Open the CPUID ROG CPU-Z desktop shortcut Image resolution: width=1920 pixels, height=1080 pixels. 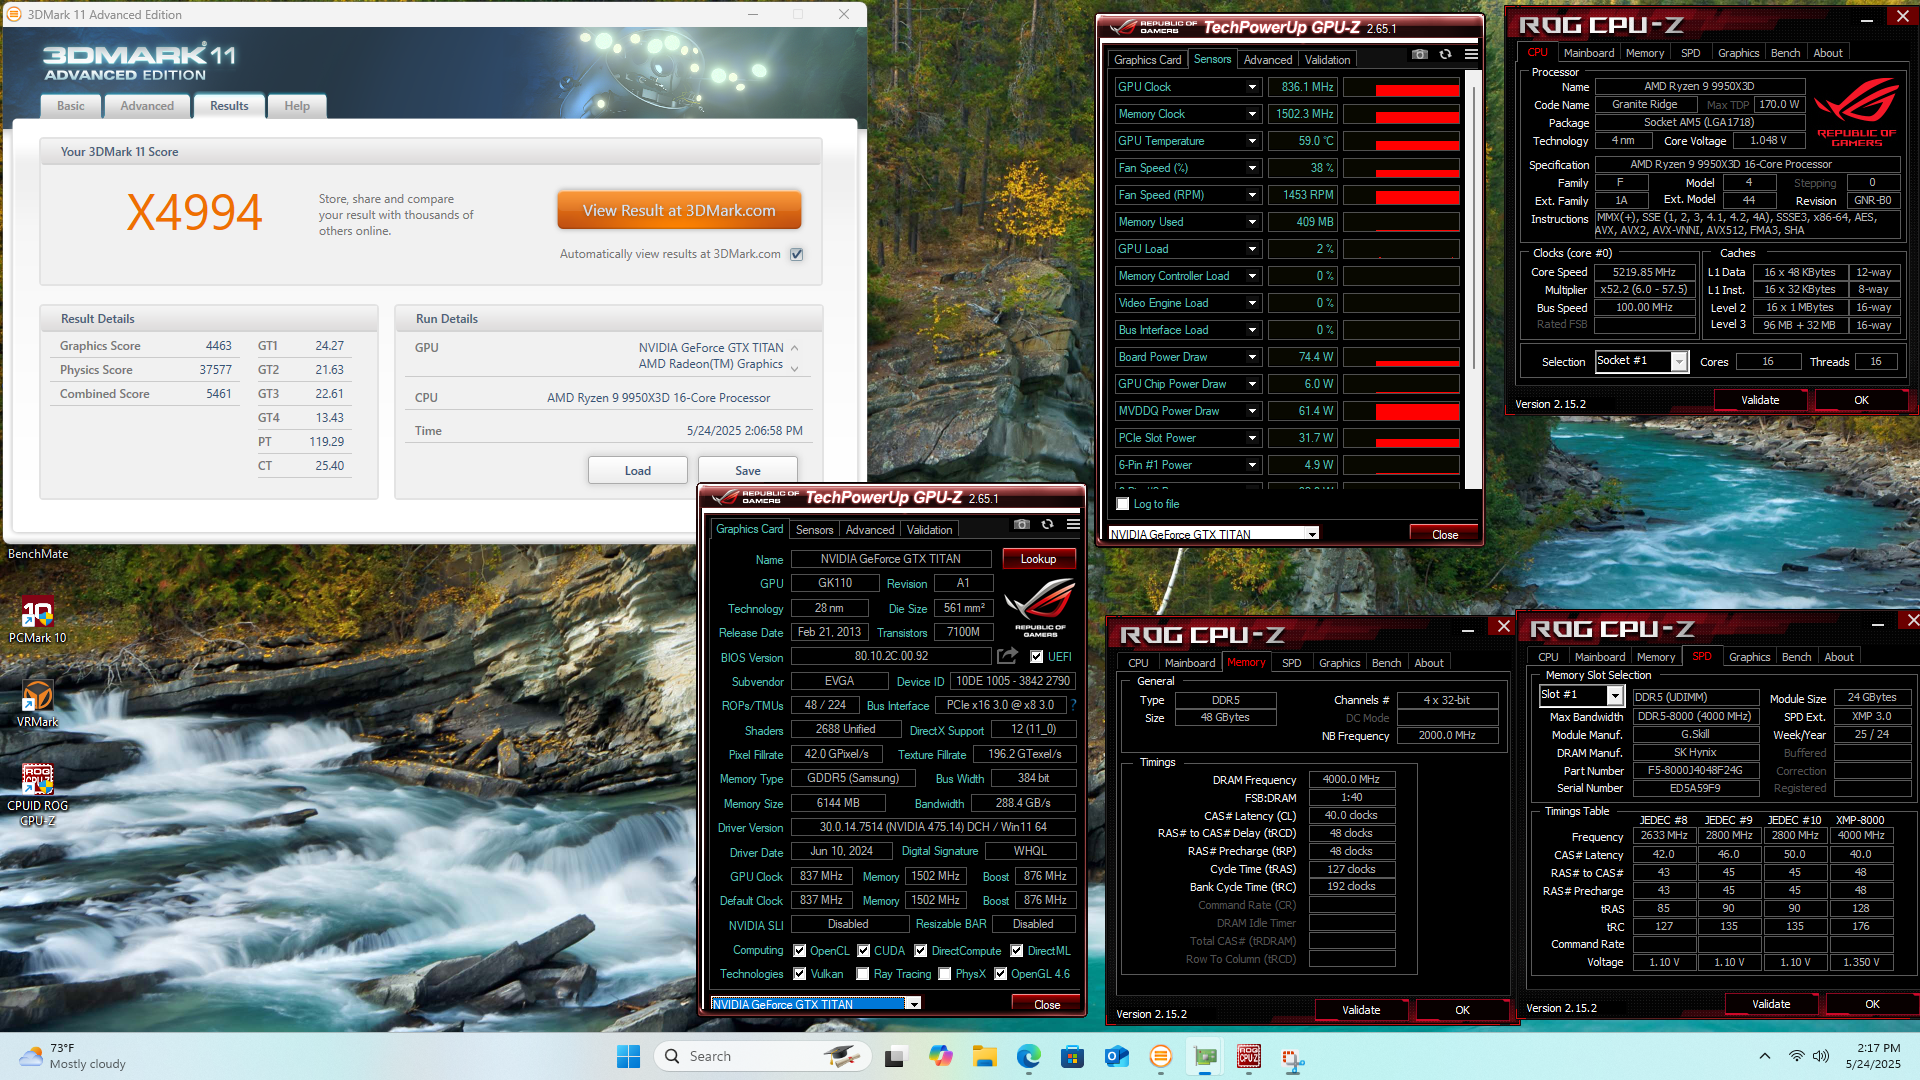(38, 795)
